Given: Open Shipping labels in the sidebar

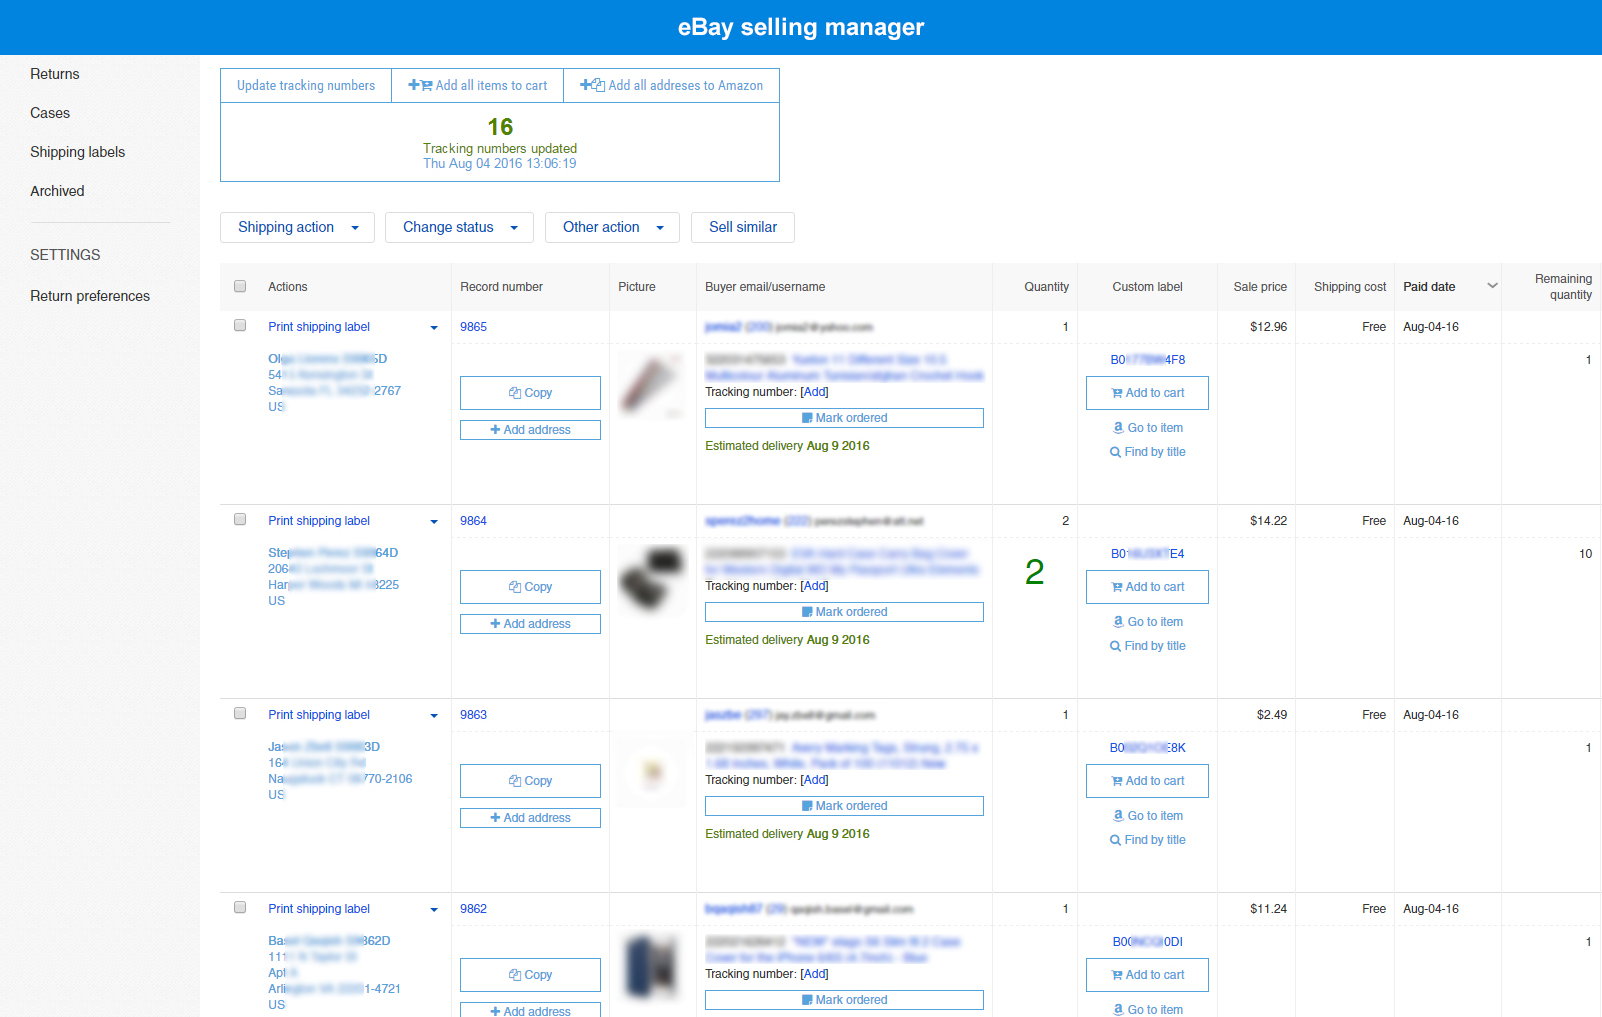Looking at the screenshot, I should point(78,152).
